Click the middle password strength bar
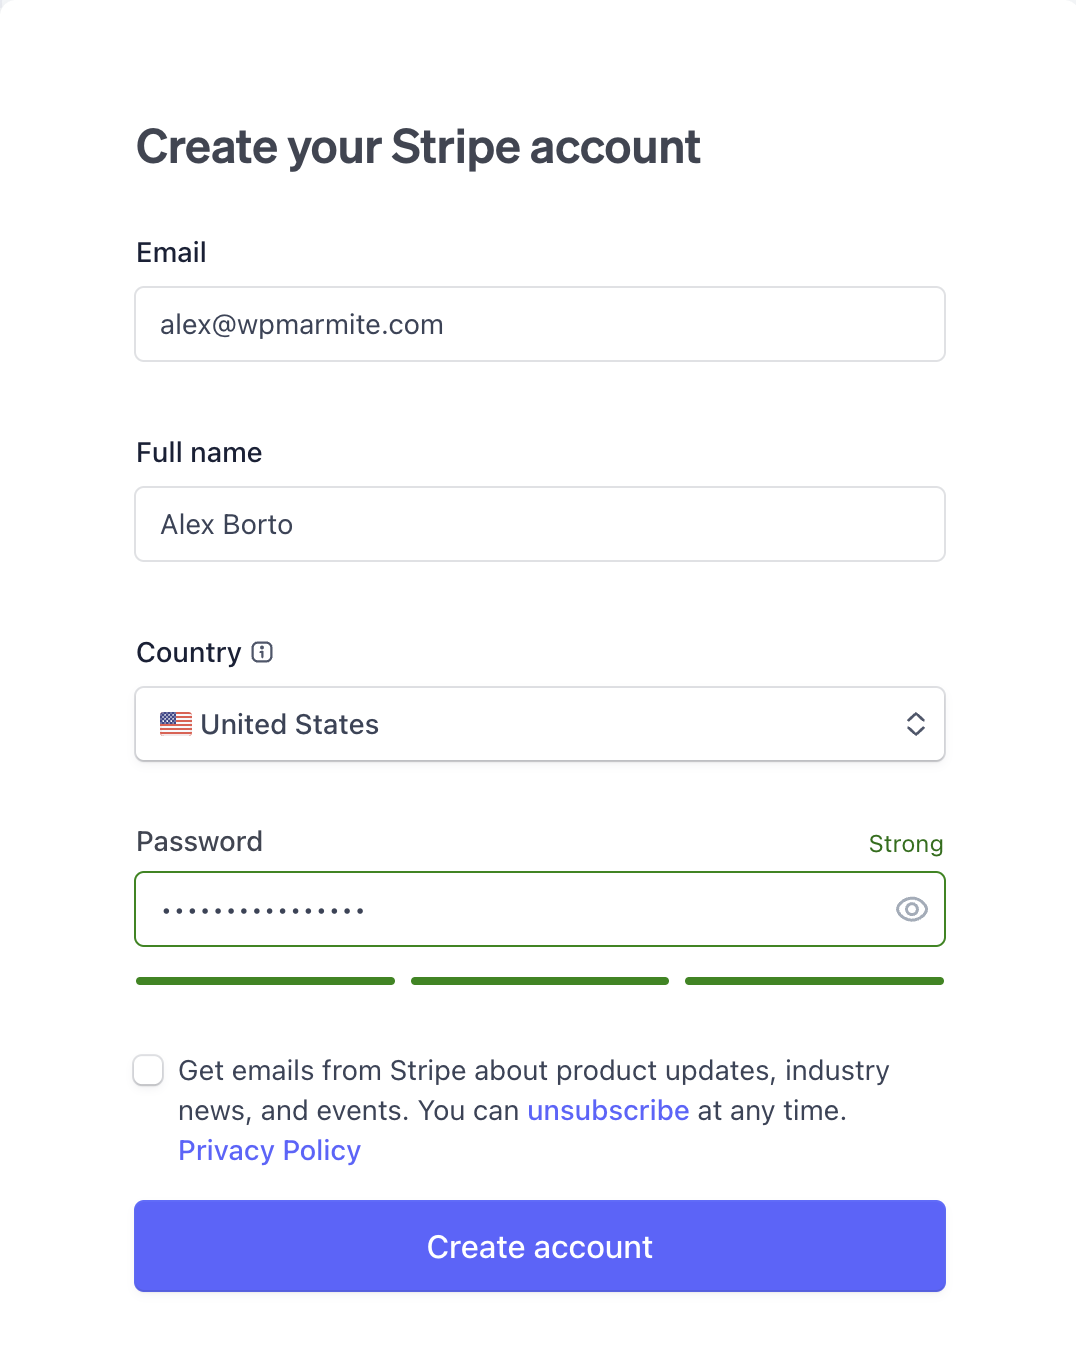The width and height of the screenshot is (1076, 1366). pyautogui.click(x=540, y=981)
